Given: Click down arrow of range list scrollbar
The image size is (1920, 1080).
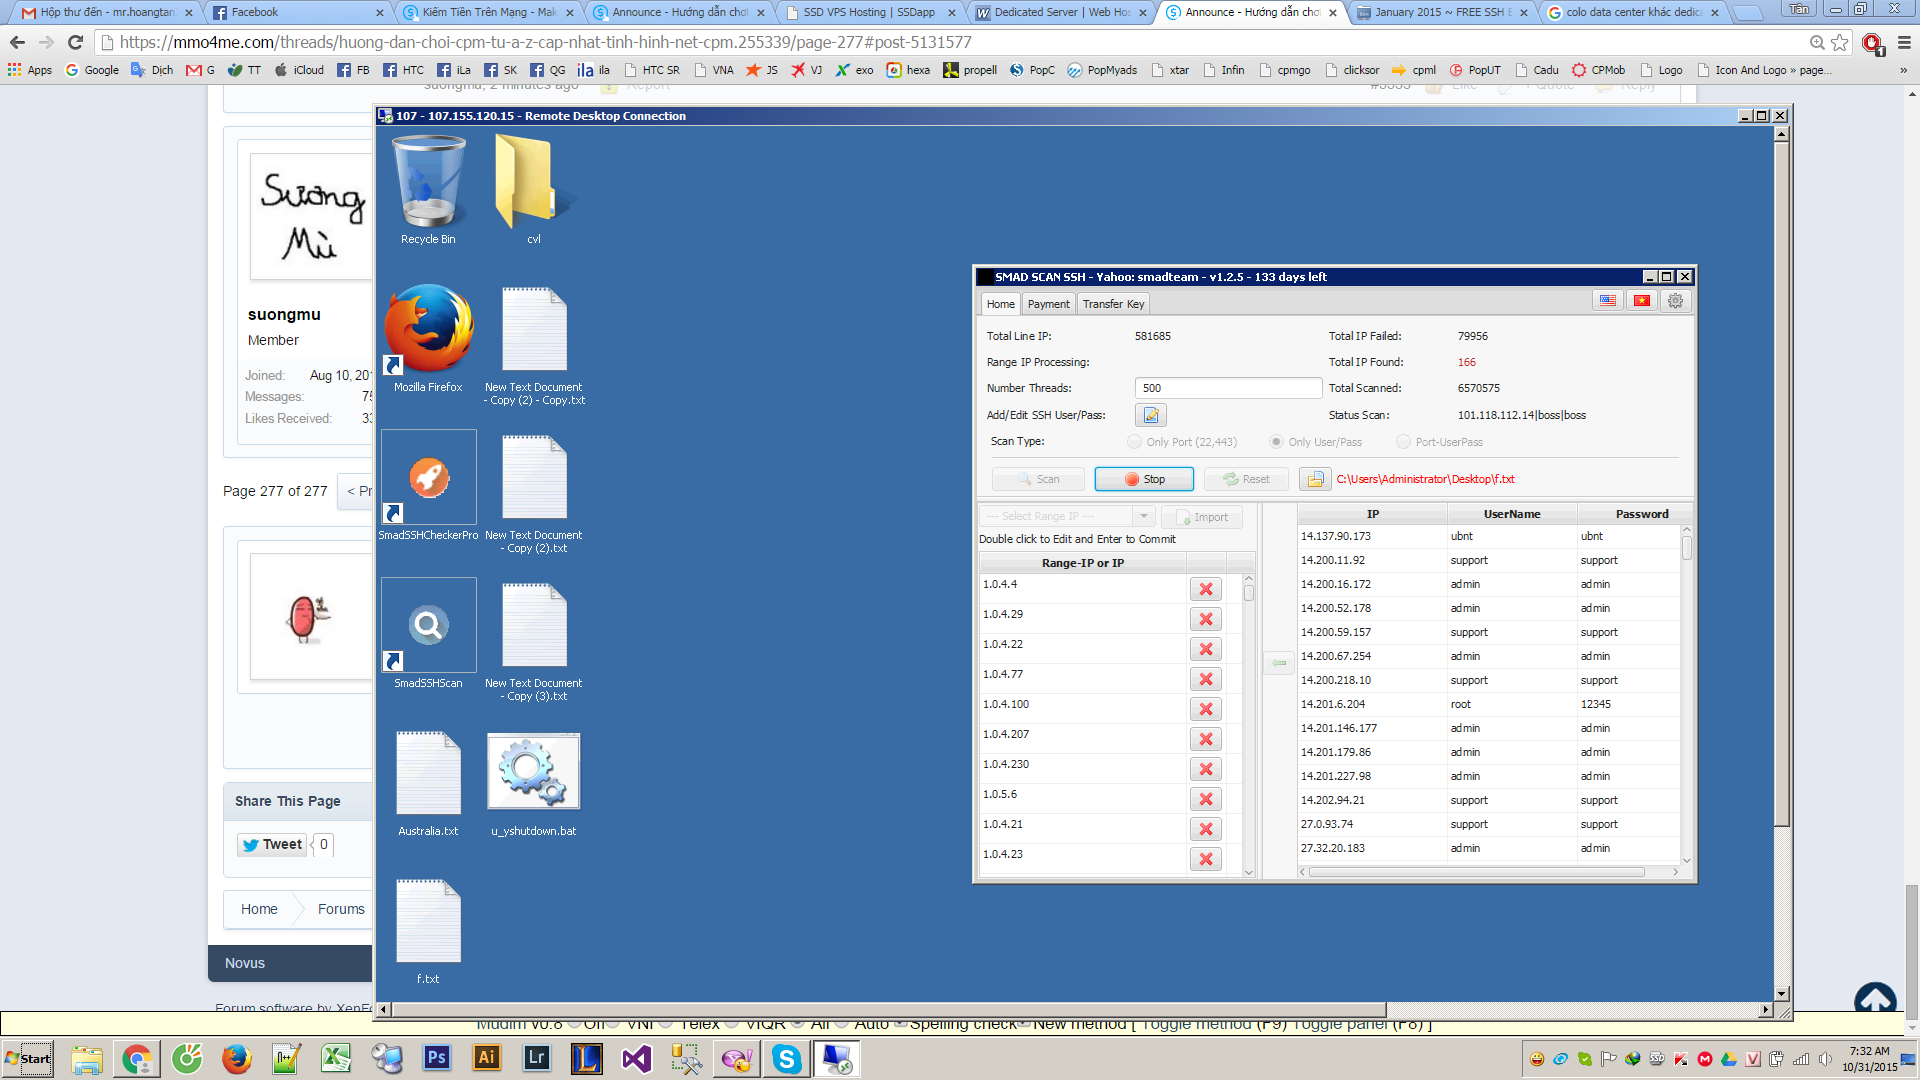Looking at the screenshot, I should click(x=1248, y=872).
